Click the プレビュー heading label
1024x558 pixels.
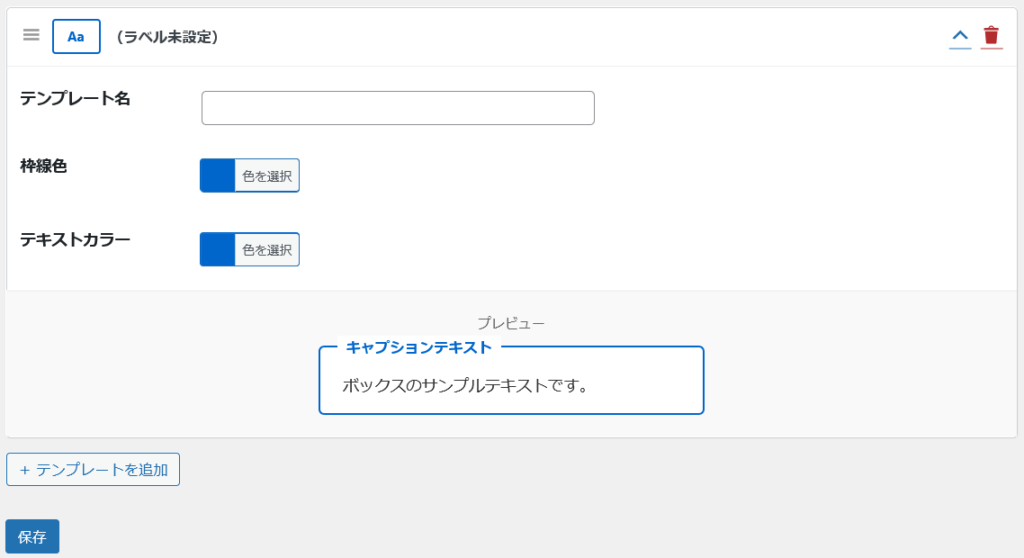pyautogui.click(x=510, y=323)
